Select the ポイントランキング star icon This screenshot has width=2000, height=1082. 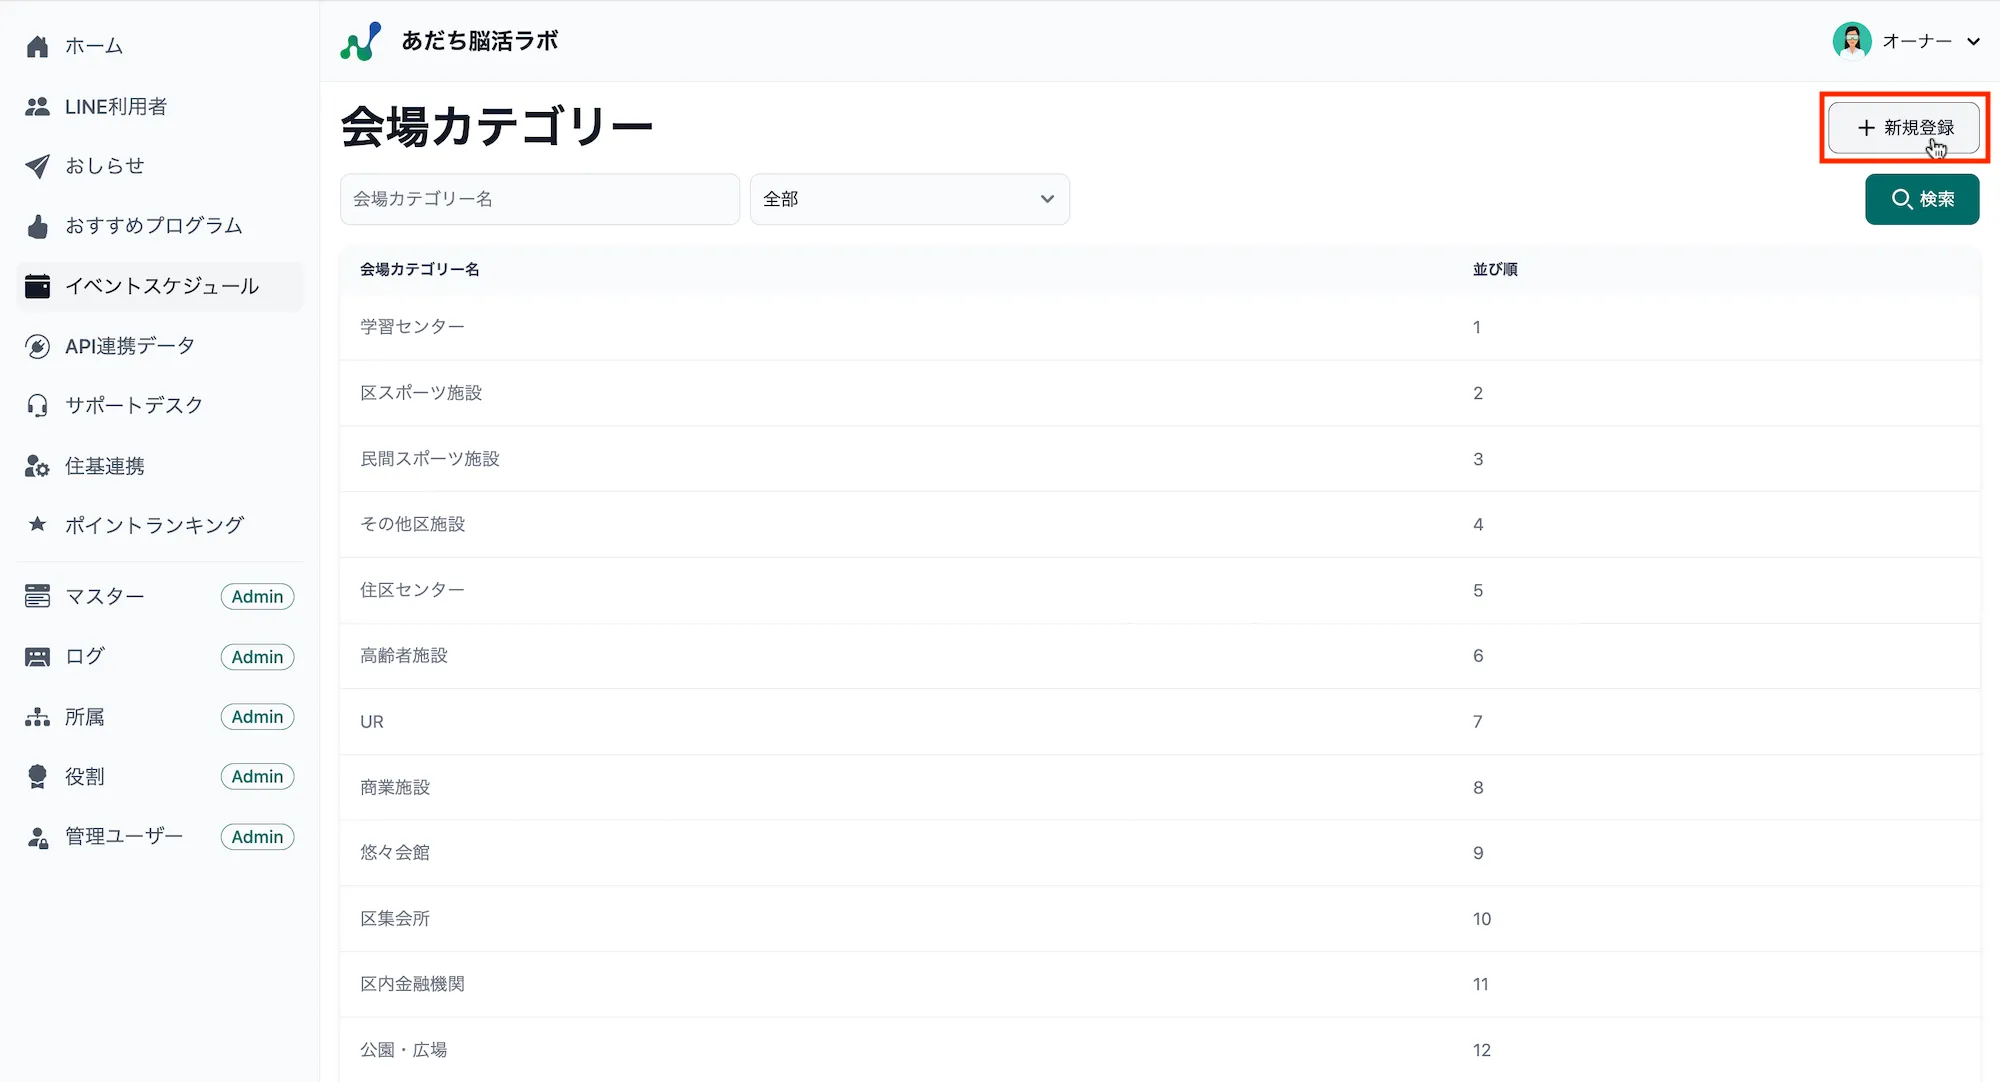tap(37, 524)
